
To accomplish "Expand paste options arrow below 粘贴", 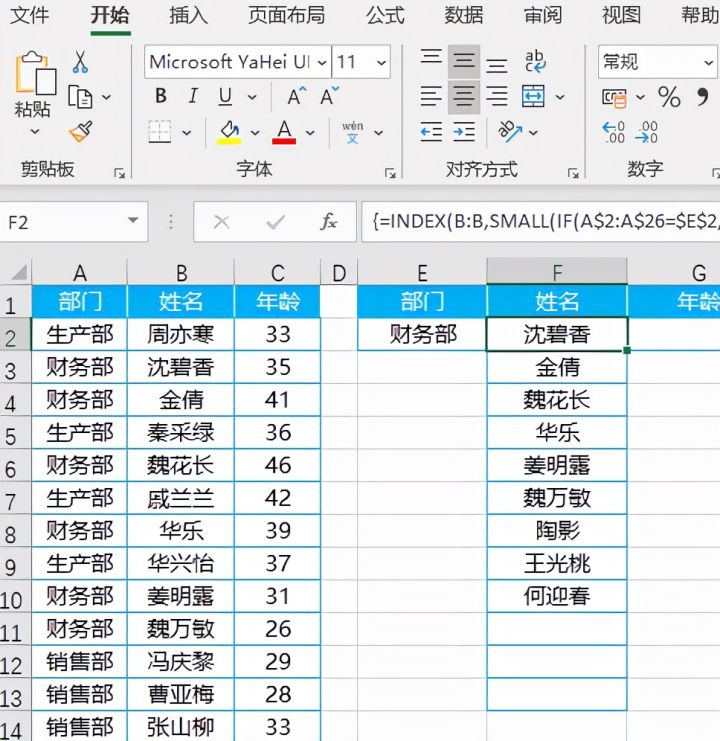I will (35, 131).
